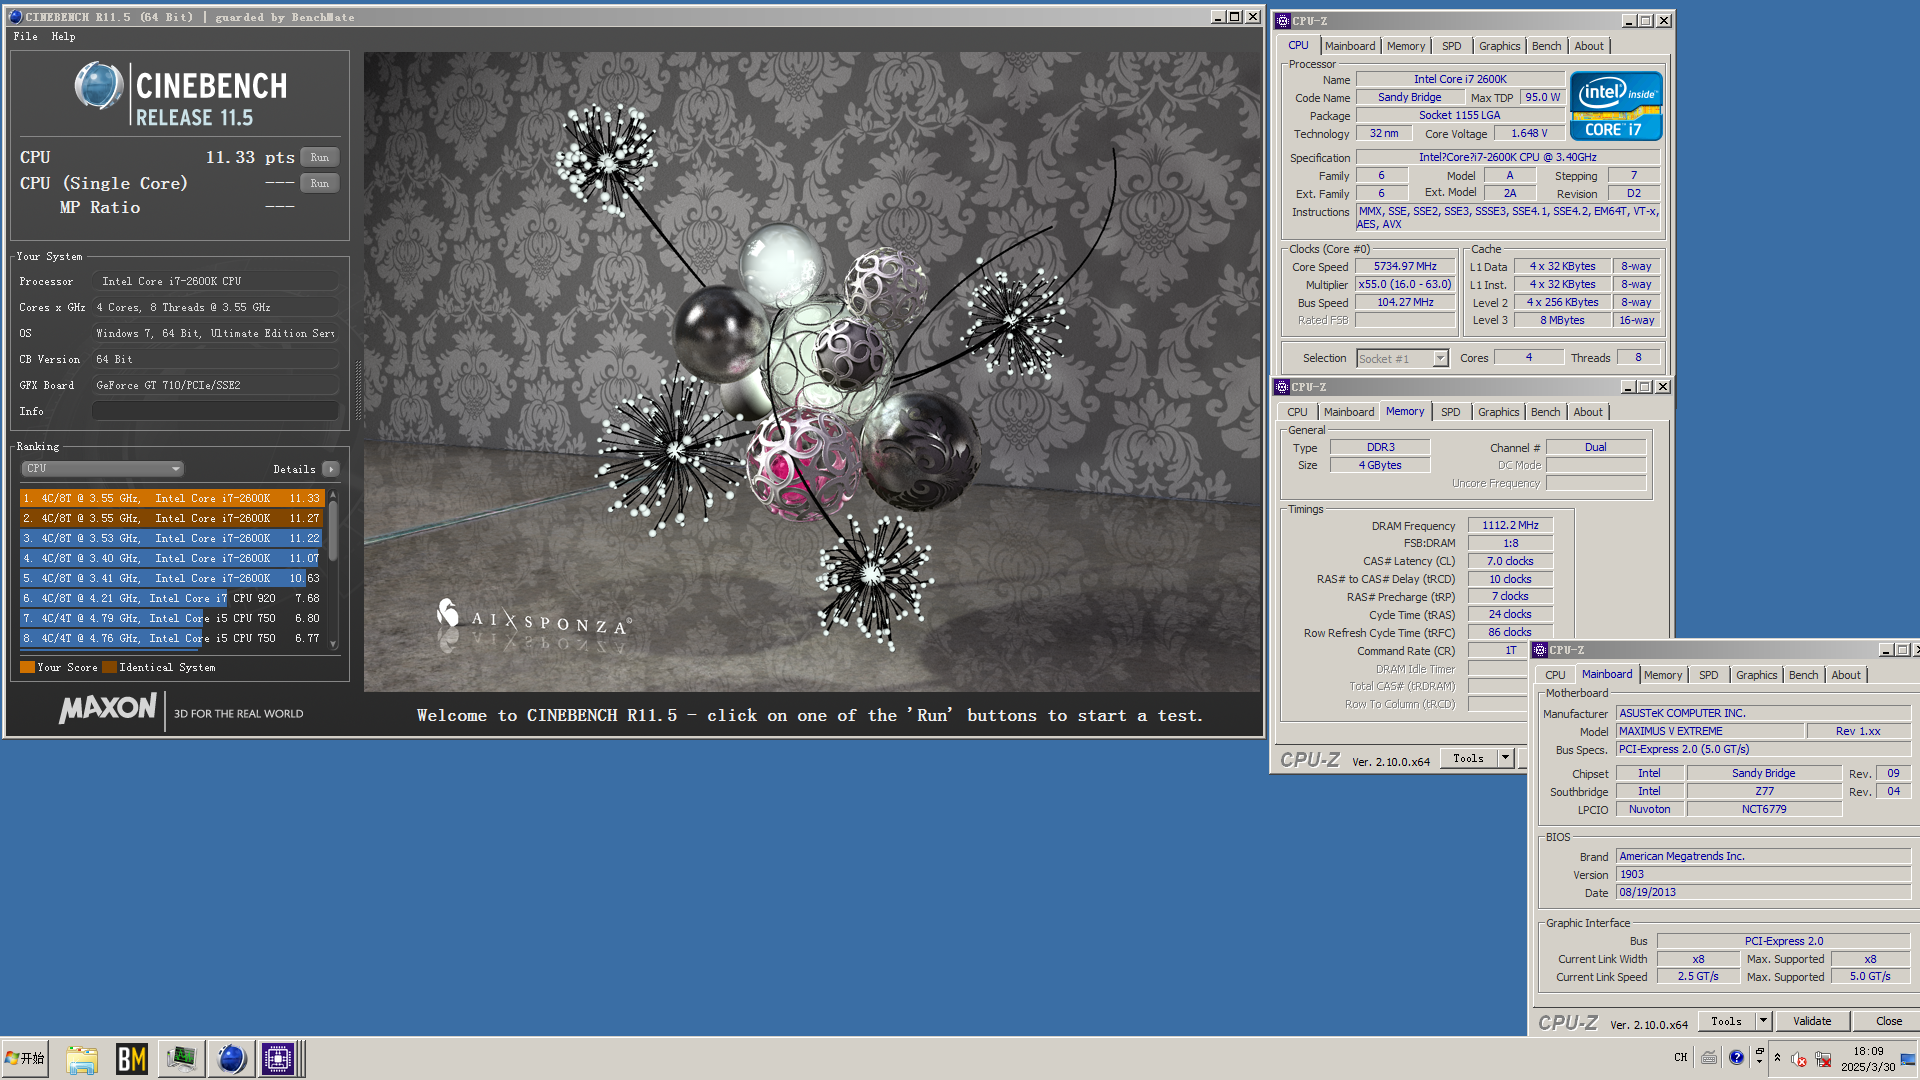Open the Socket #1 selection dropdown
This screenshot has width=1920, height=1080.
[x=1403, y=358]
